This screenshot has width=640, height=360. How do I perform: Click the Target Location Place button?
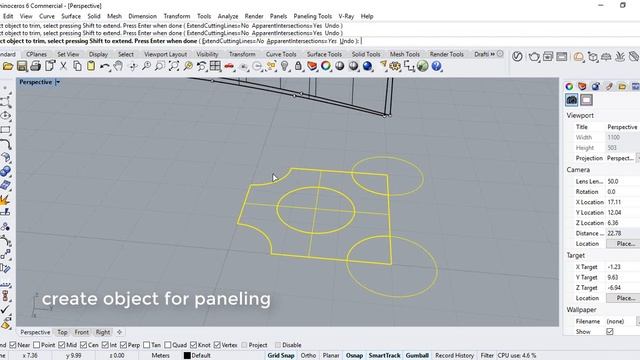[x=624, y=298]
